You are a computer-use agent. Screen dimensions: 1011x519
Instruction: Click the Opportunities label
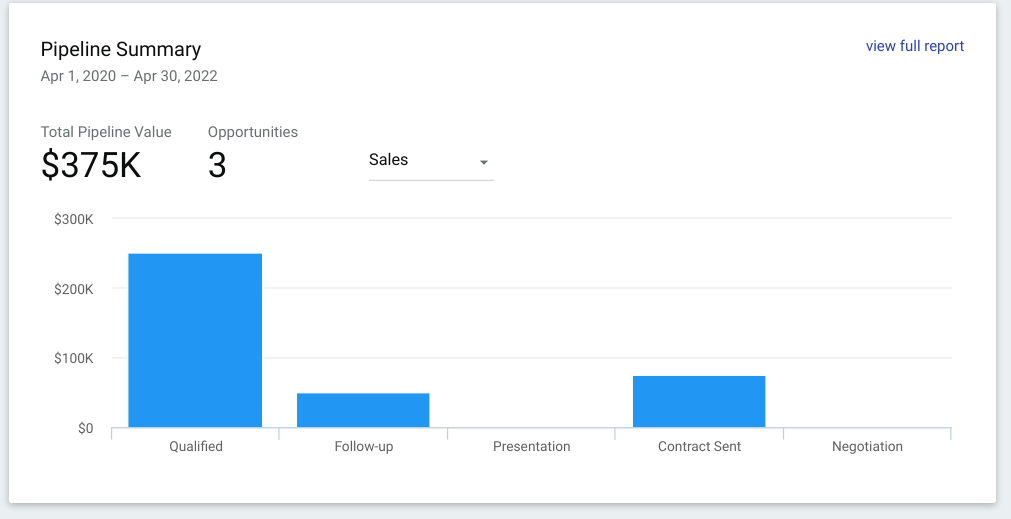[253, 132]
